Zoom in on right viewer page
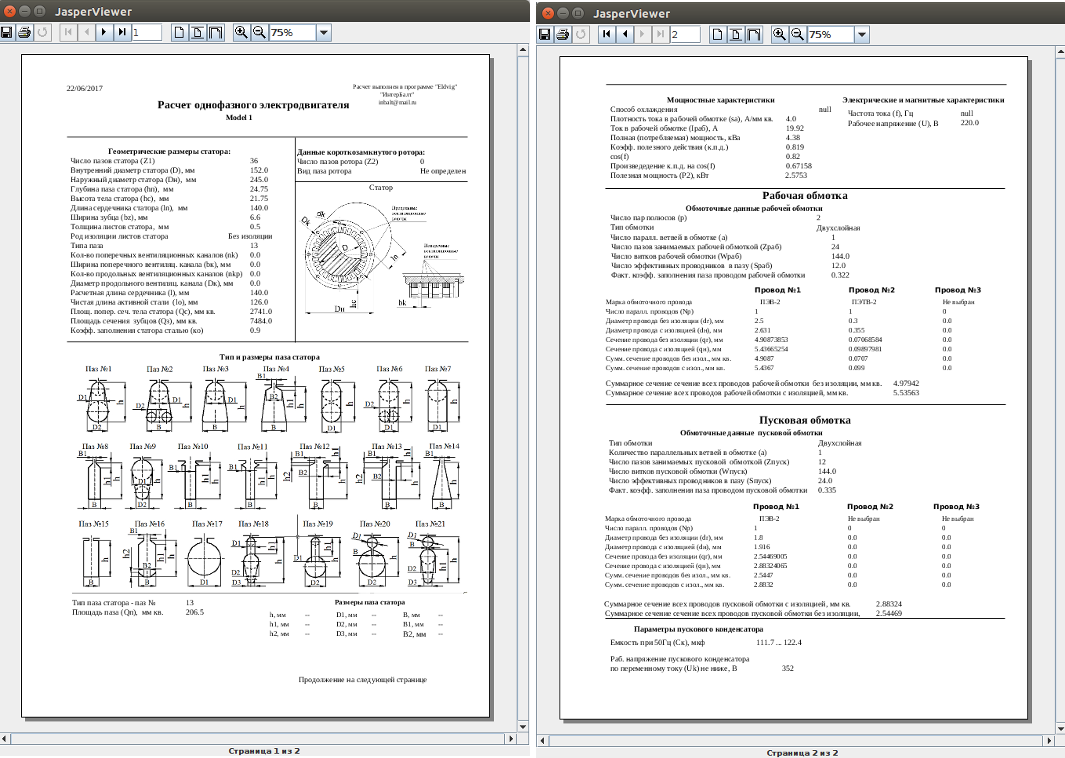 pos(779,34)
